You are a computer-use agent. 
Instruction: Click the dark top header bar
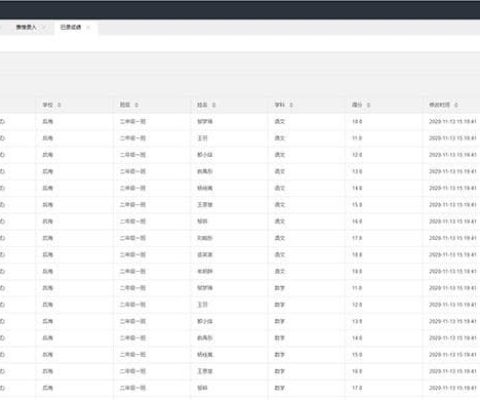coord(240,10)
